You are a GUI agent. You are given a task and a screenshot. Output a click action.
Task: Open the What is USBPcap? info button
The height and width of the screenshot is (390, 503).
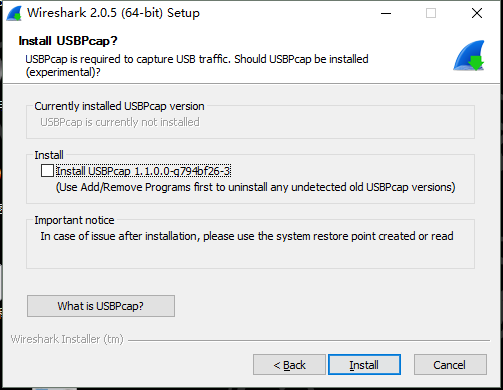pos(101,306)
